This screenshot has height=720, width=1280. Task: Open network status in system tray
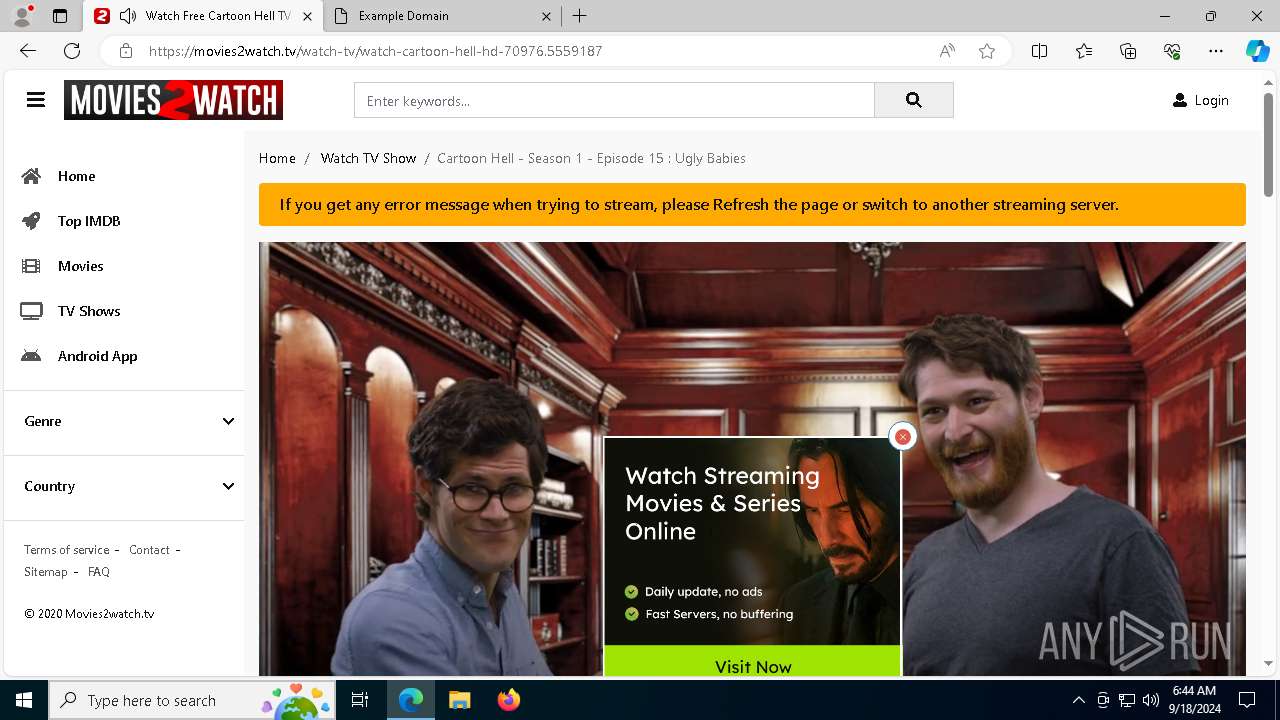[x=1127, y=700]
